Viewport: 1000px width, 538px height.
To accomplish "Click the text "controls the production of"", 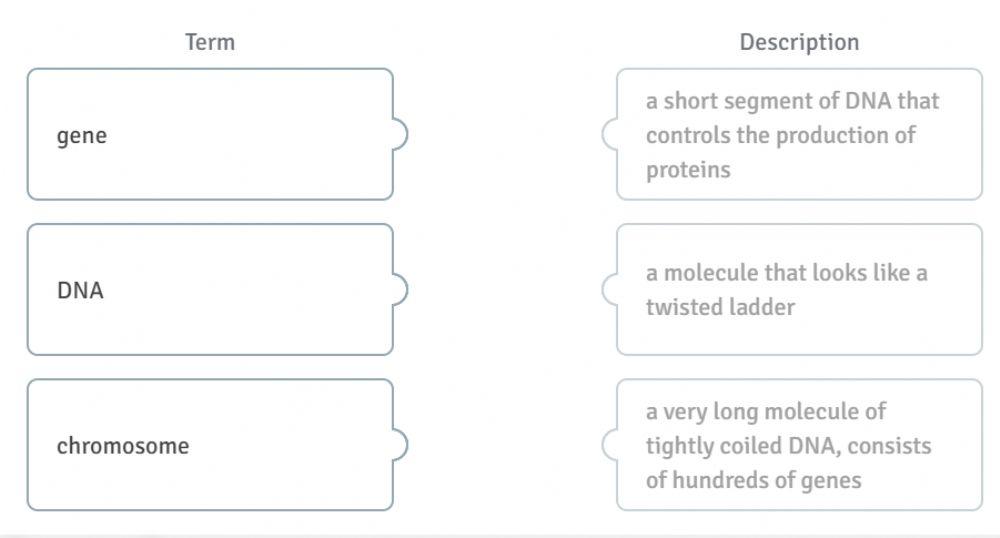I will [x=780, y=135].
